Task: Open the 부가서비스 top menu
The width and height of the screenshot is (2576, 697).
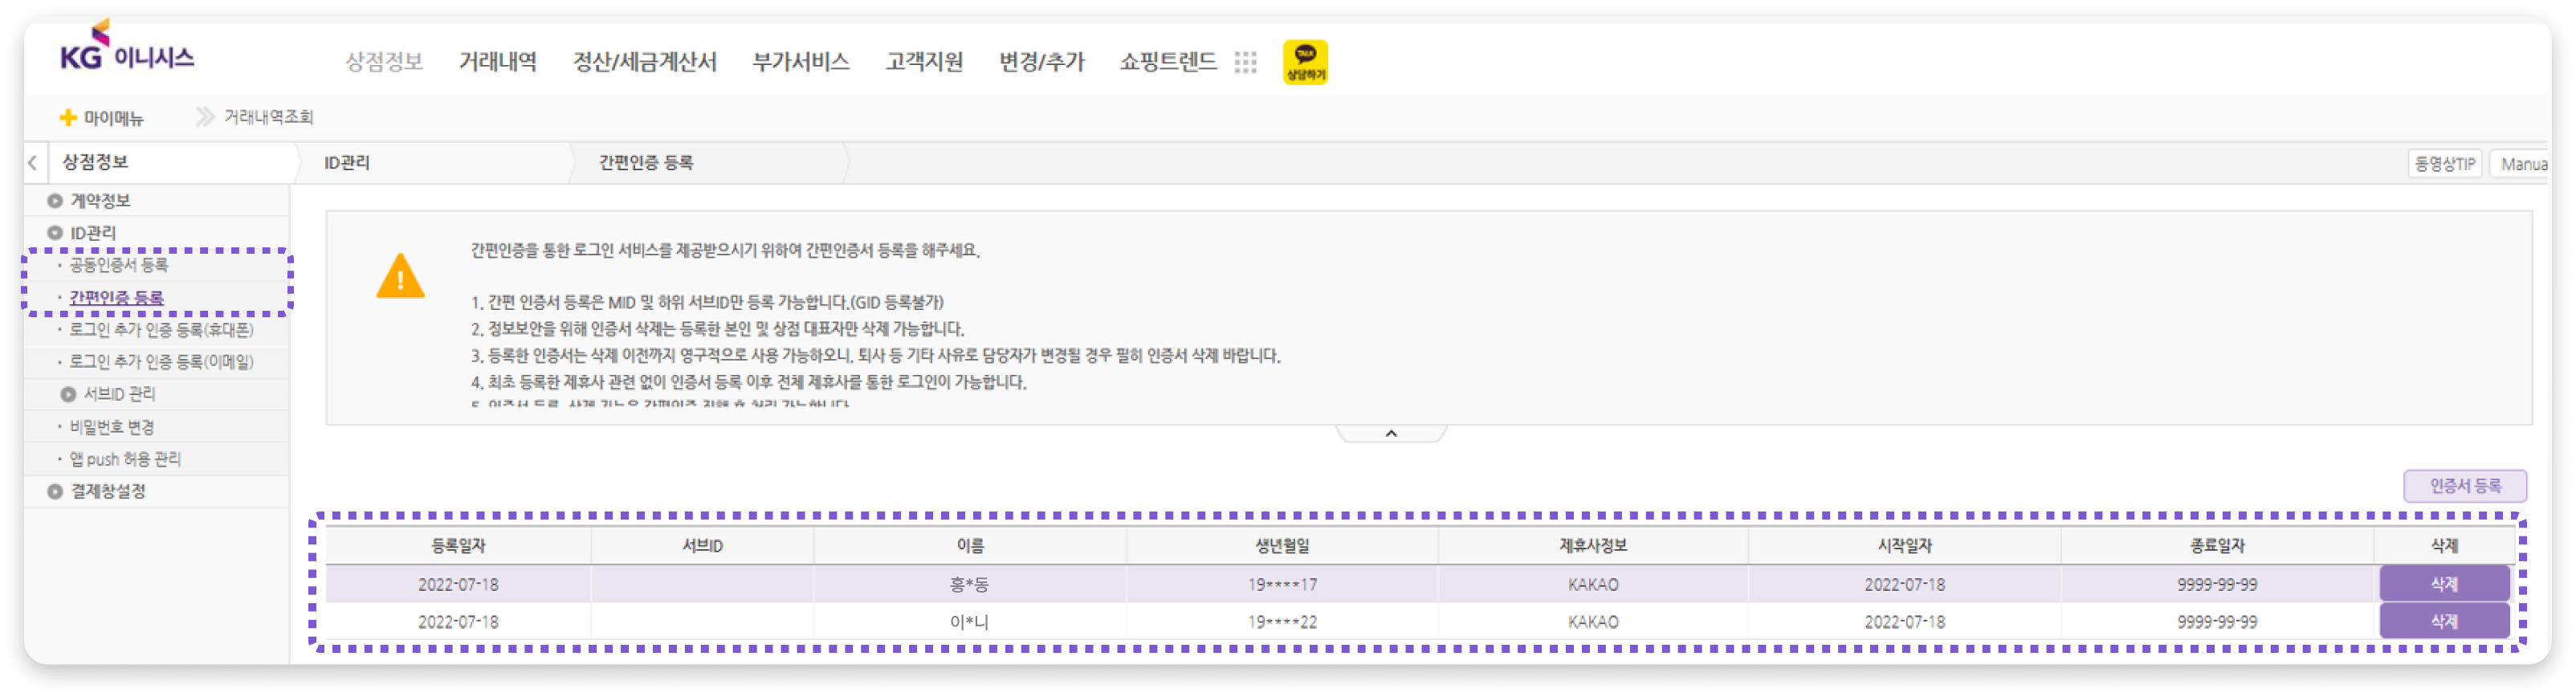Action: point(801,62)
